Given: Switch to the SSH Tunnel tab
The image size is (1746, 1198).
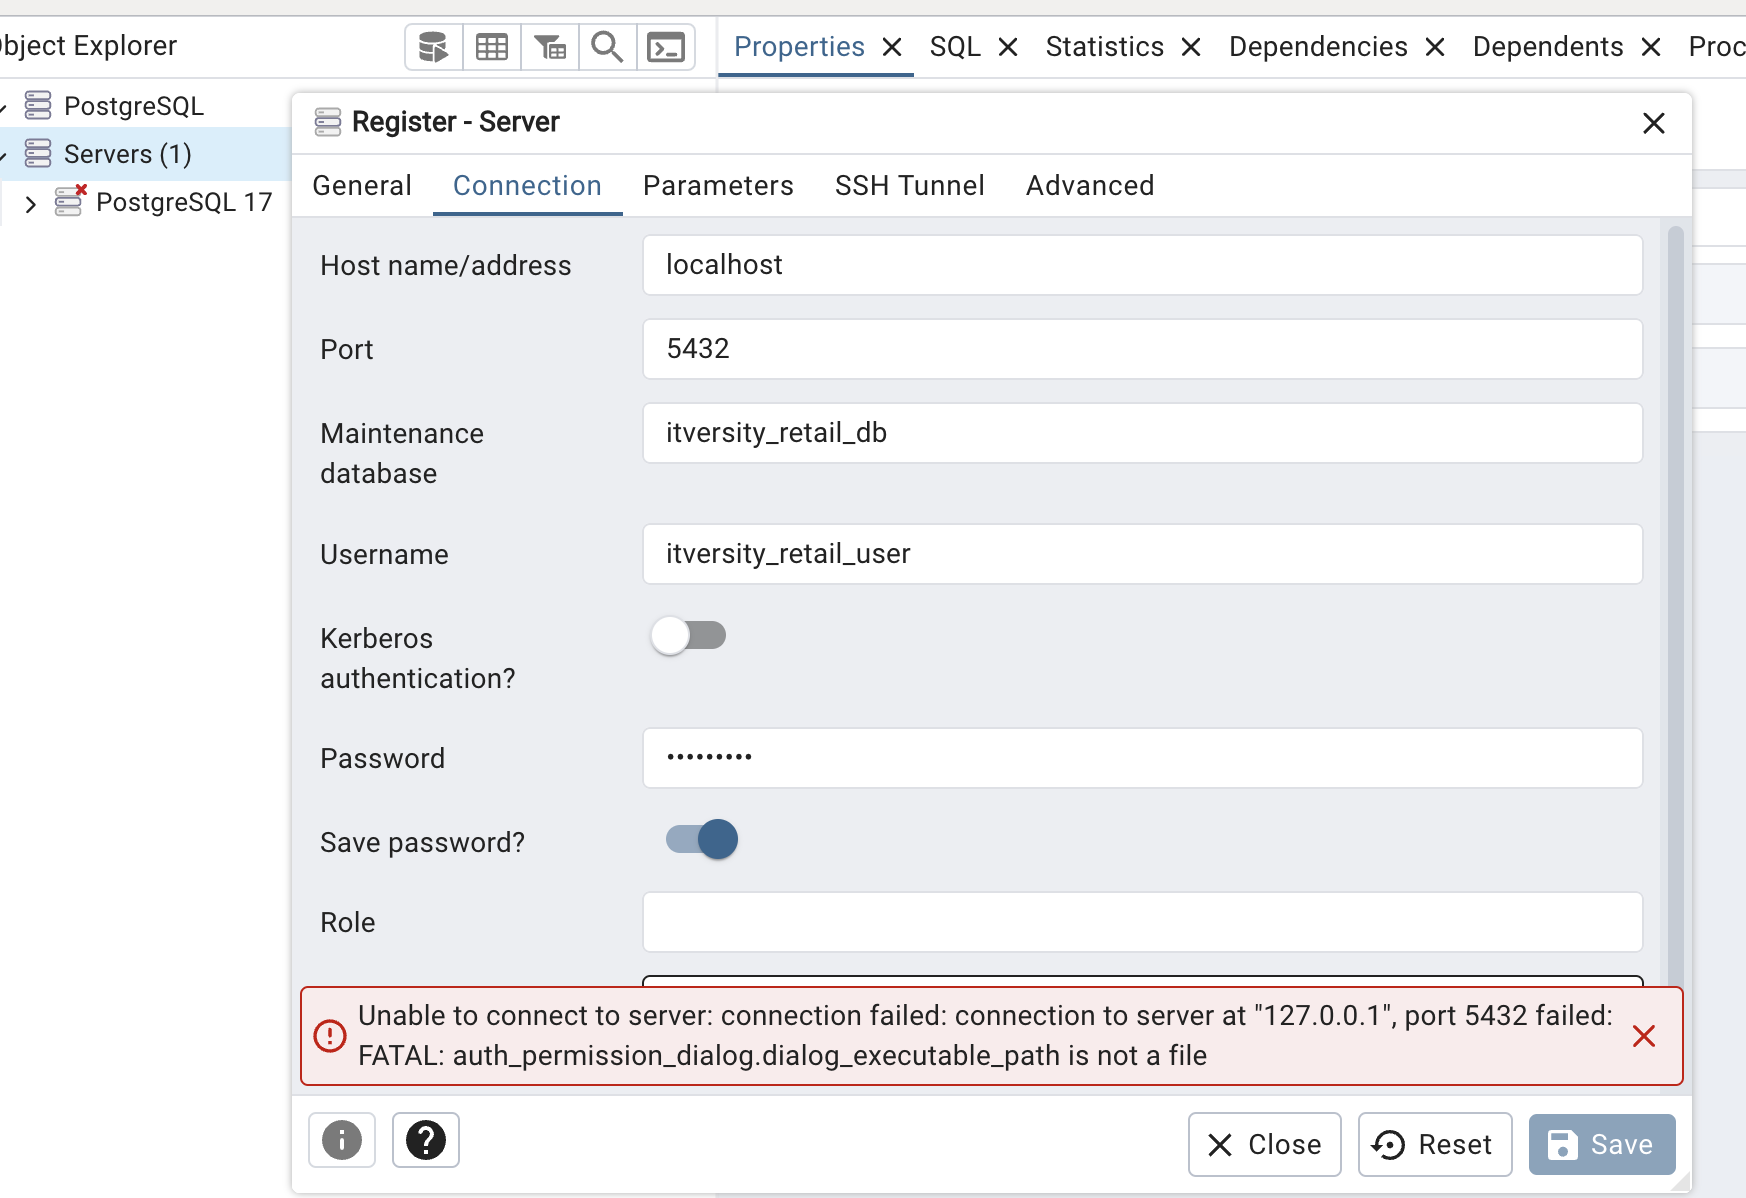Looking at the screenshot, I should tap(909, 186).
